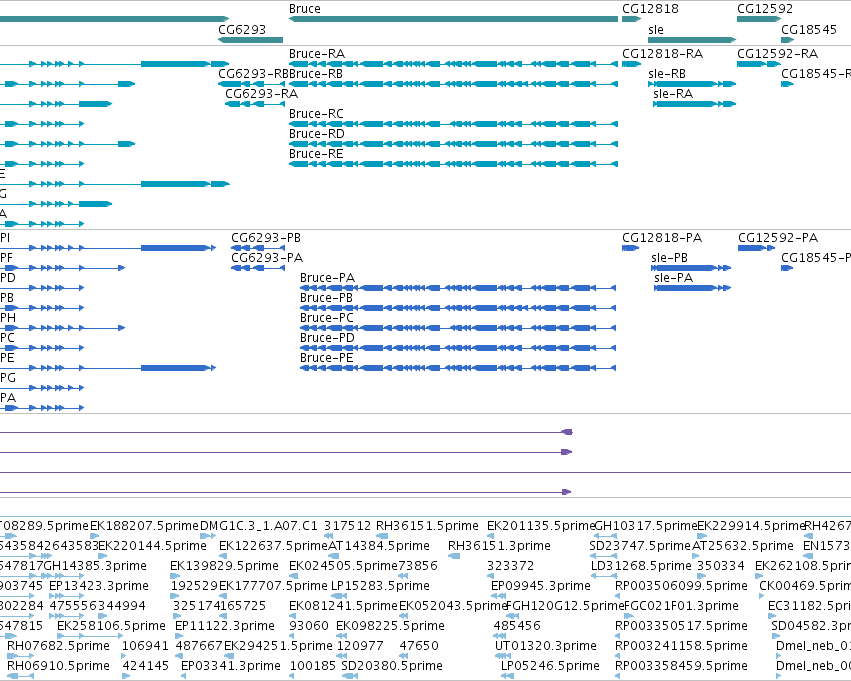
Task: Open the CG12818 gene label
Action: point(650,9)
